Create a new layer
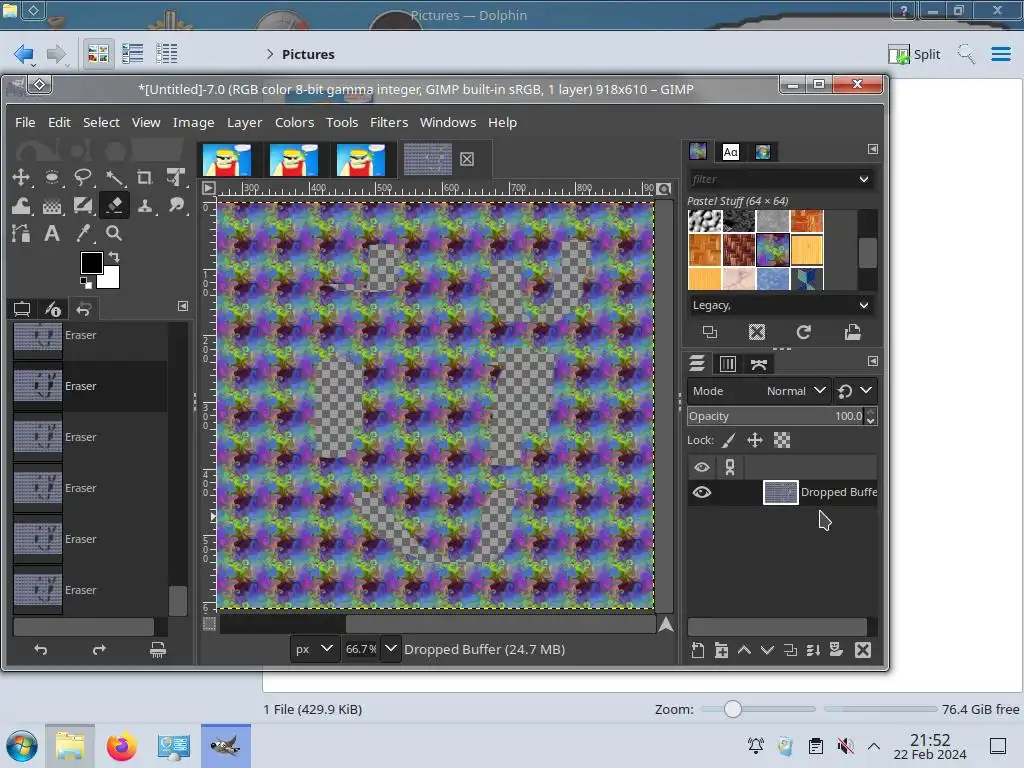Screen dimensions: 1024x768 (x=697, y=650)
